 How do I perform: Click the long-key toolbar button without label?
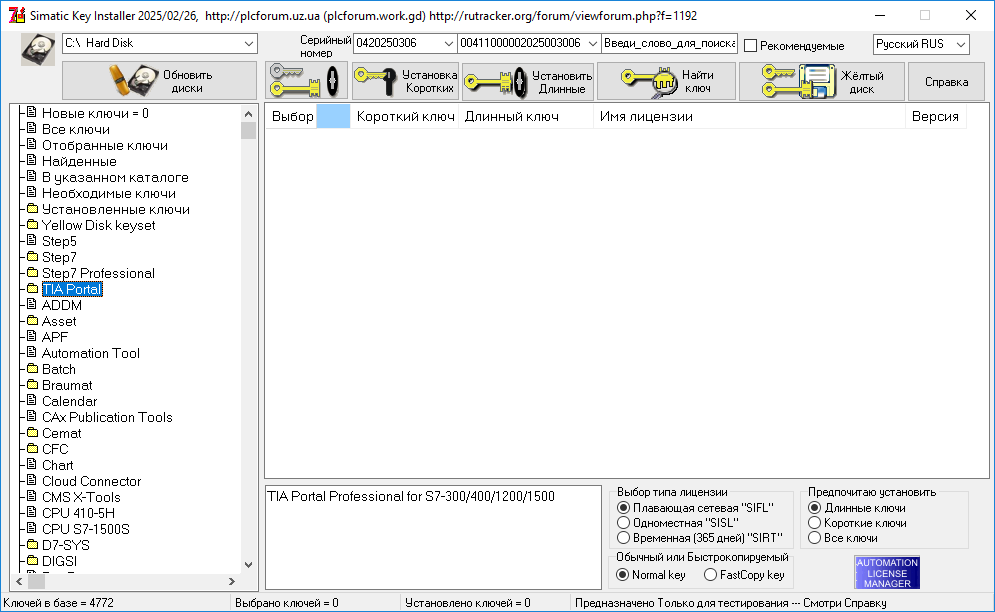pyautogui.click(x=306, y=81)
